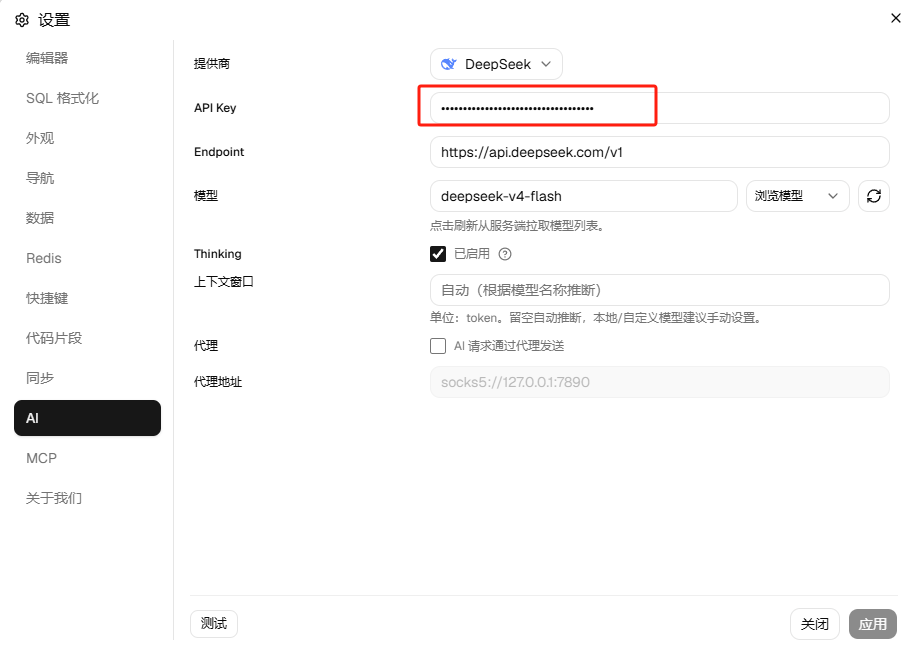Select the AI settings section
The width and height of the screenshot is (912, 646).
pos(87,418)
